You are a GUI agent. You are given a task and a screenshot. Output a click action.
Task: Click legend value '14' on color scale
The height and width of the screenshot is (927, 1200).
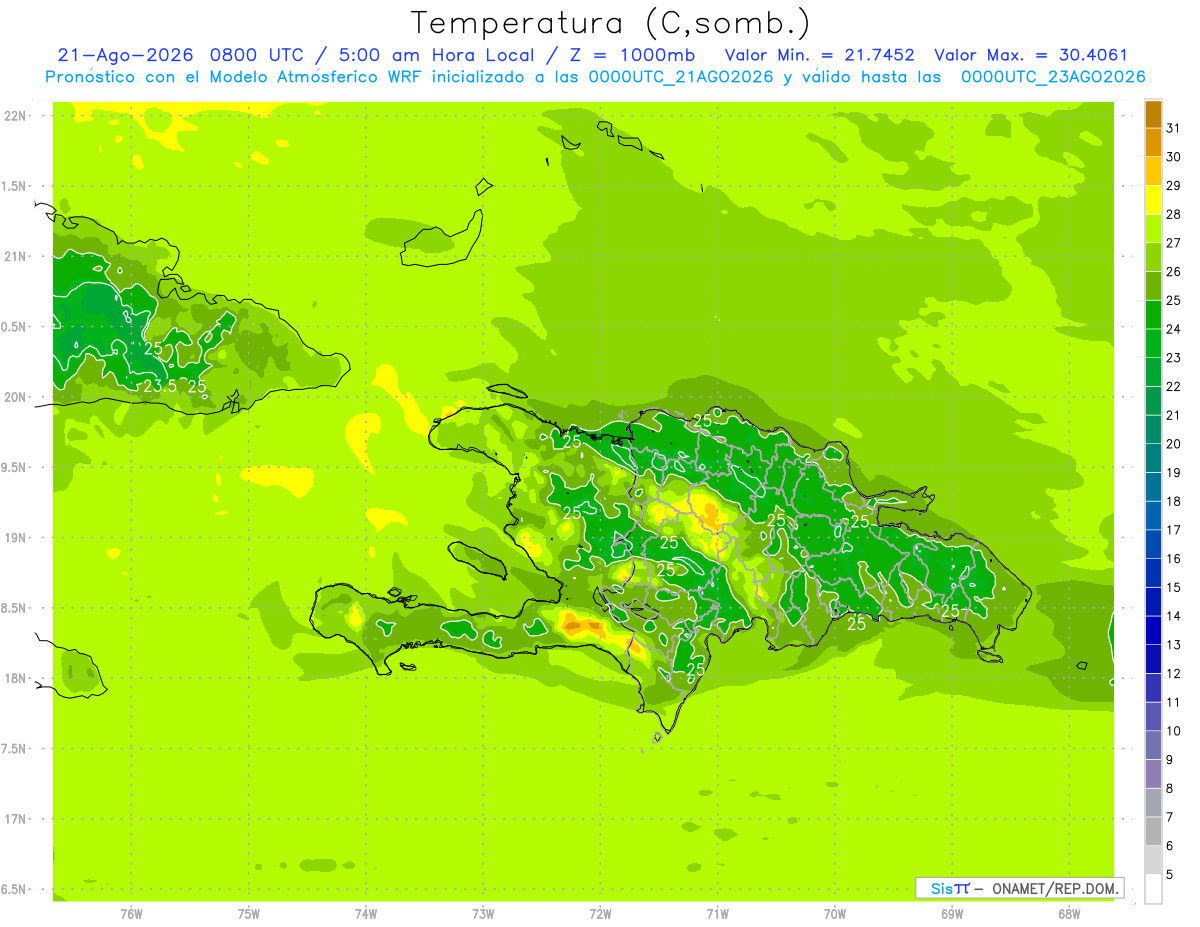(x=1173, y=616)
